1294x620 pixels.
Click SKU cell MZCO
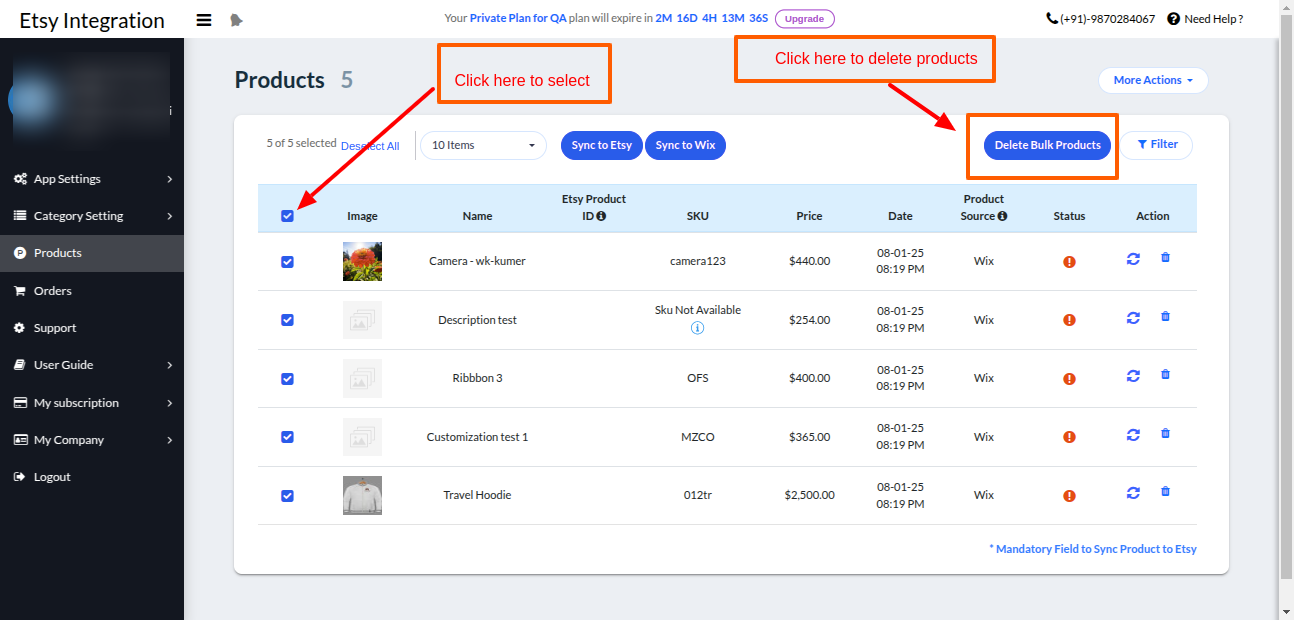coord(698,437)
